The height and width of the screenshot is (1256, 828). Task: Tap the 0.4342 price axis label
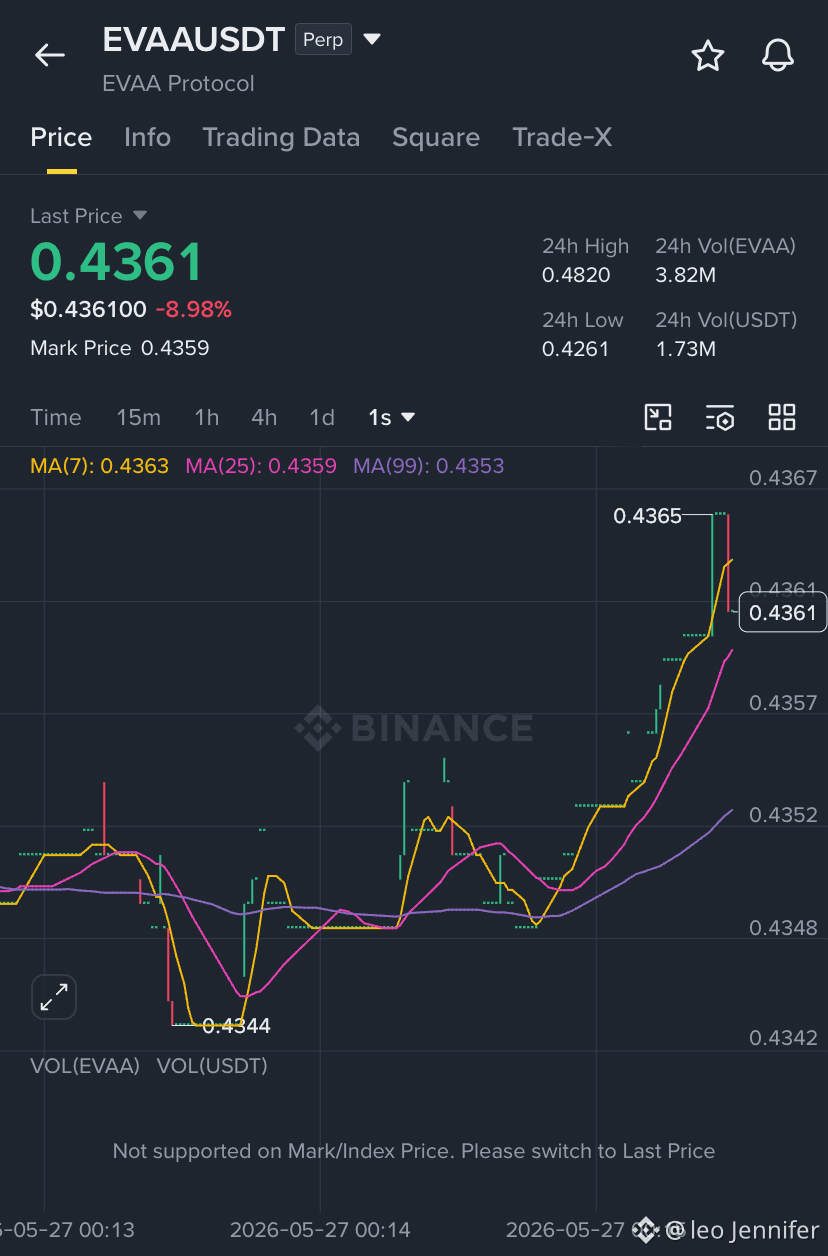tap(783, 1038)
